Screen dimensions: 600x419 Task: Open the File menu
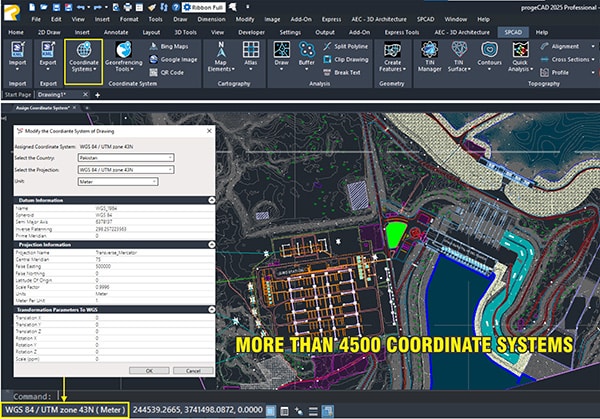[36, 19]
